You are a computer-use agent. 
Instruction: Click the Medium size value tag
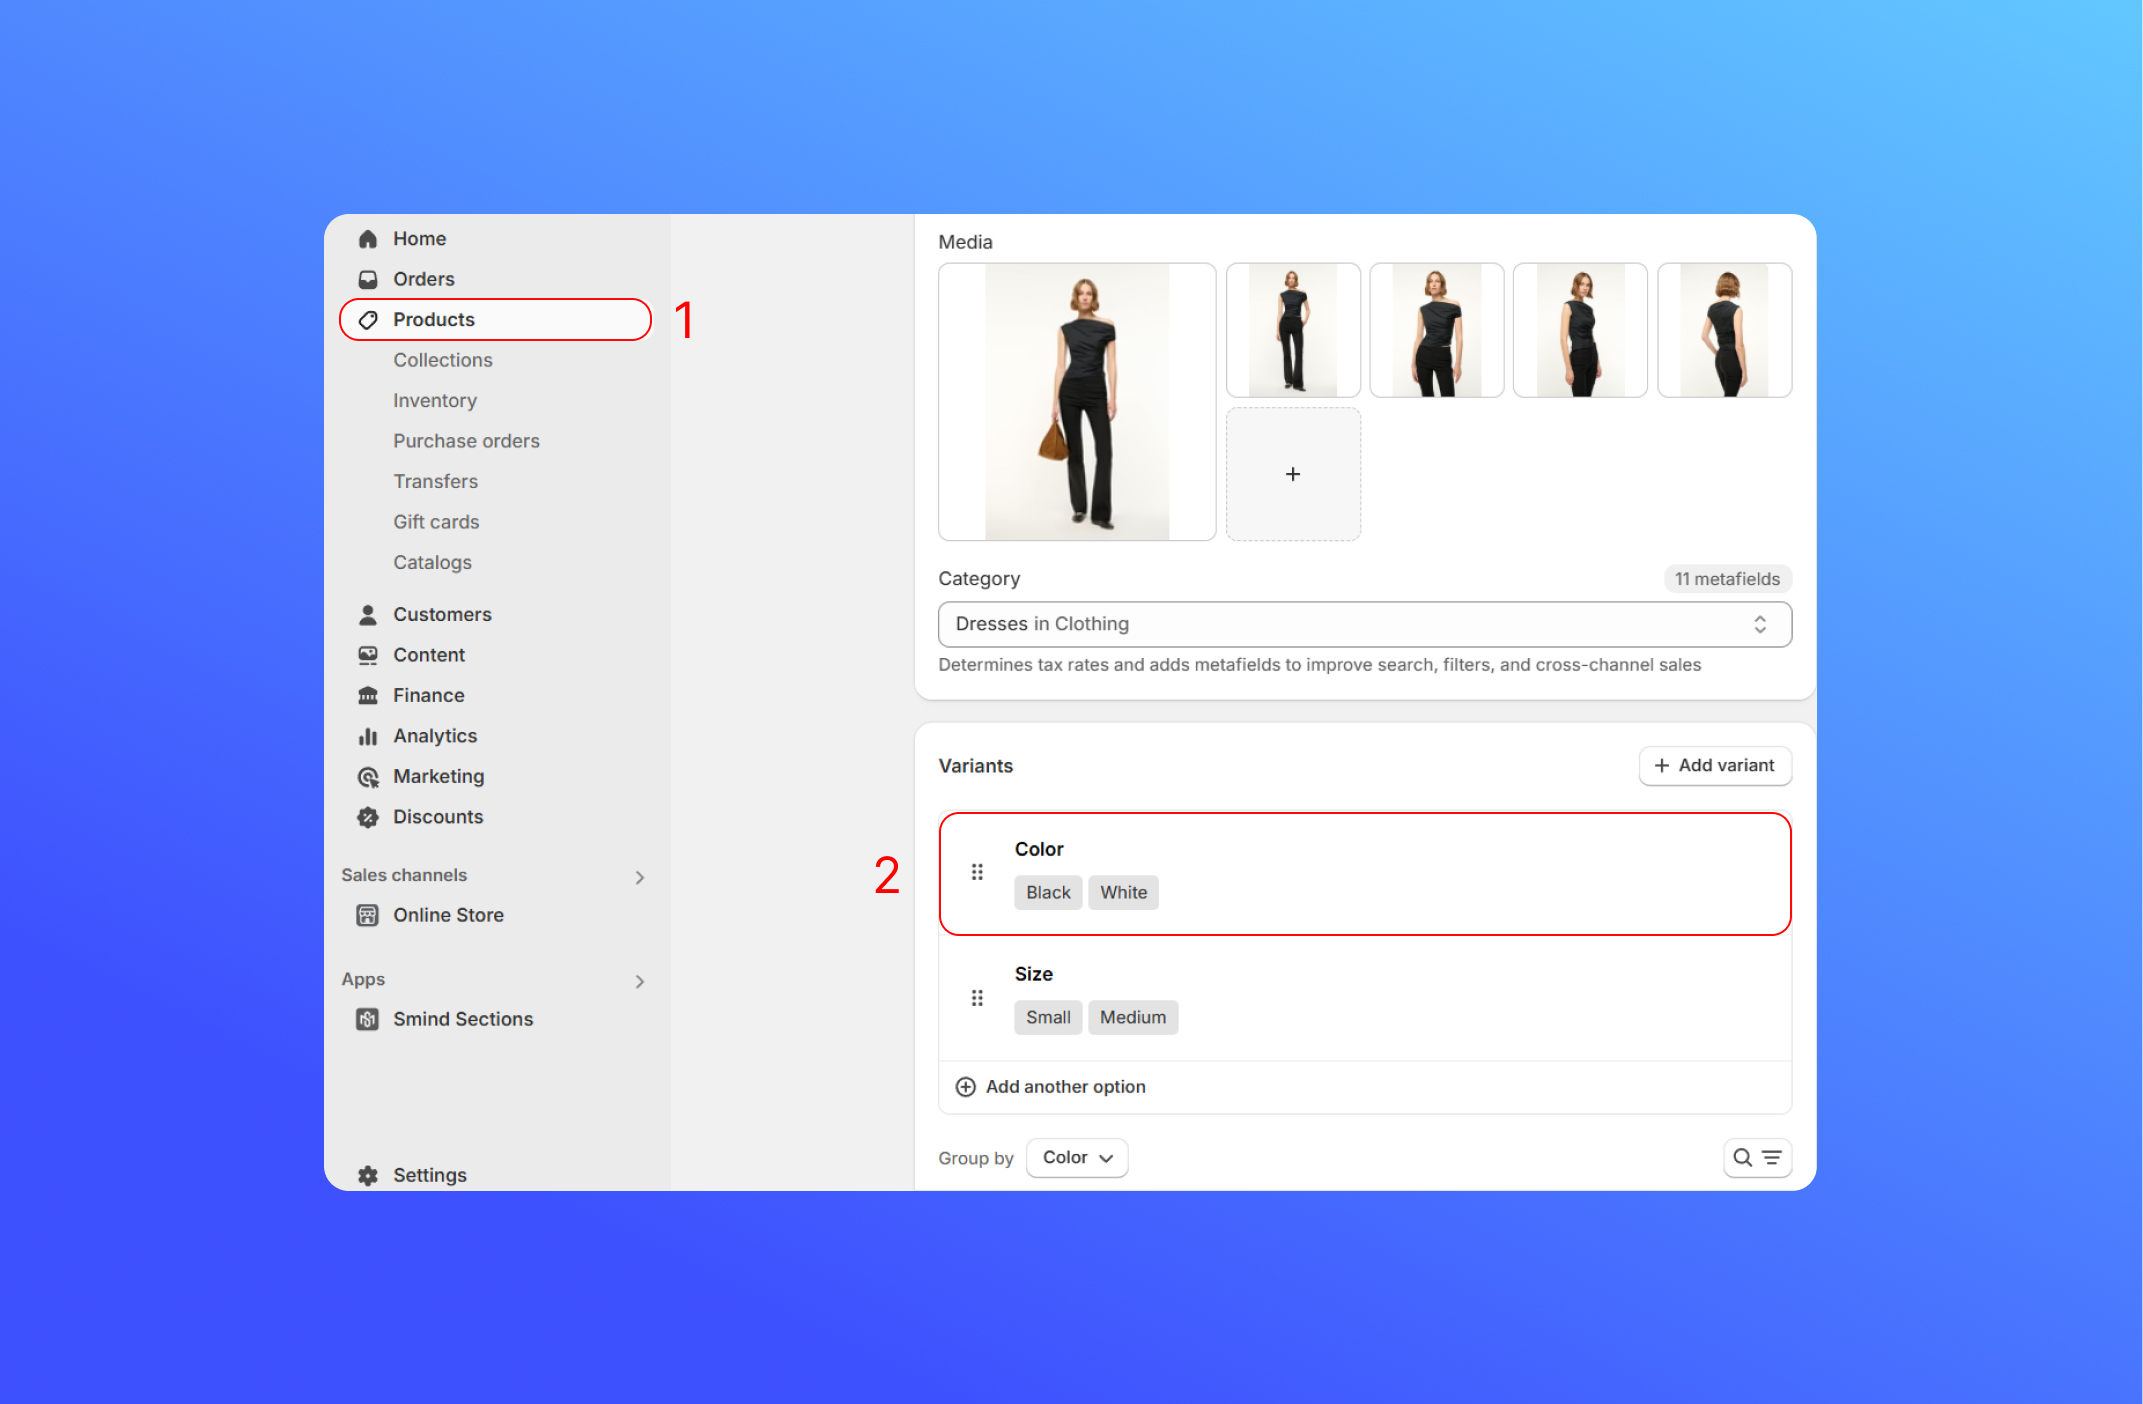(1133, 1018)
